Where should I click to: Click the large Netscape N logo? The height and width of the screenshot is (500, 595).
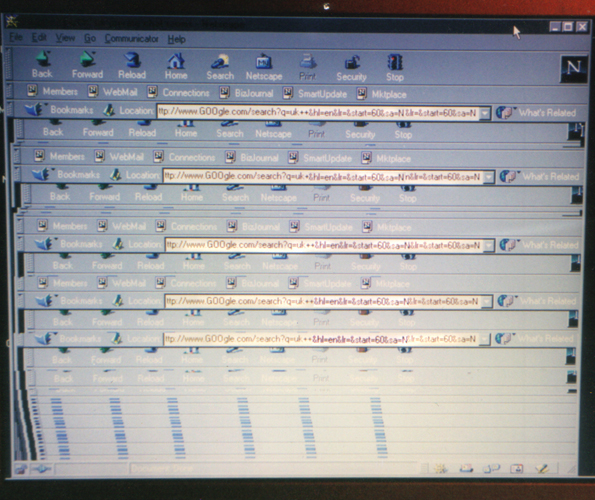tap(574, 69)
